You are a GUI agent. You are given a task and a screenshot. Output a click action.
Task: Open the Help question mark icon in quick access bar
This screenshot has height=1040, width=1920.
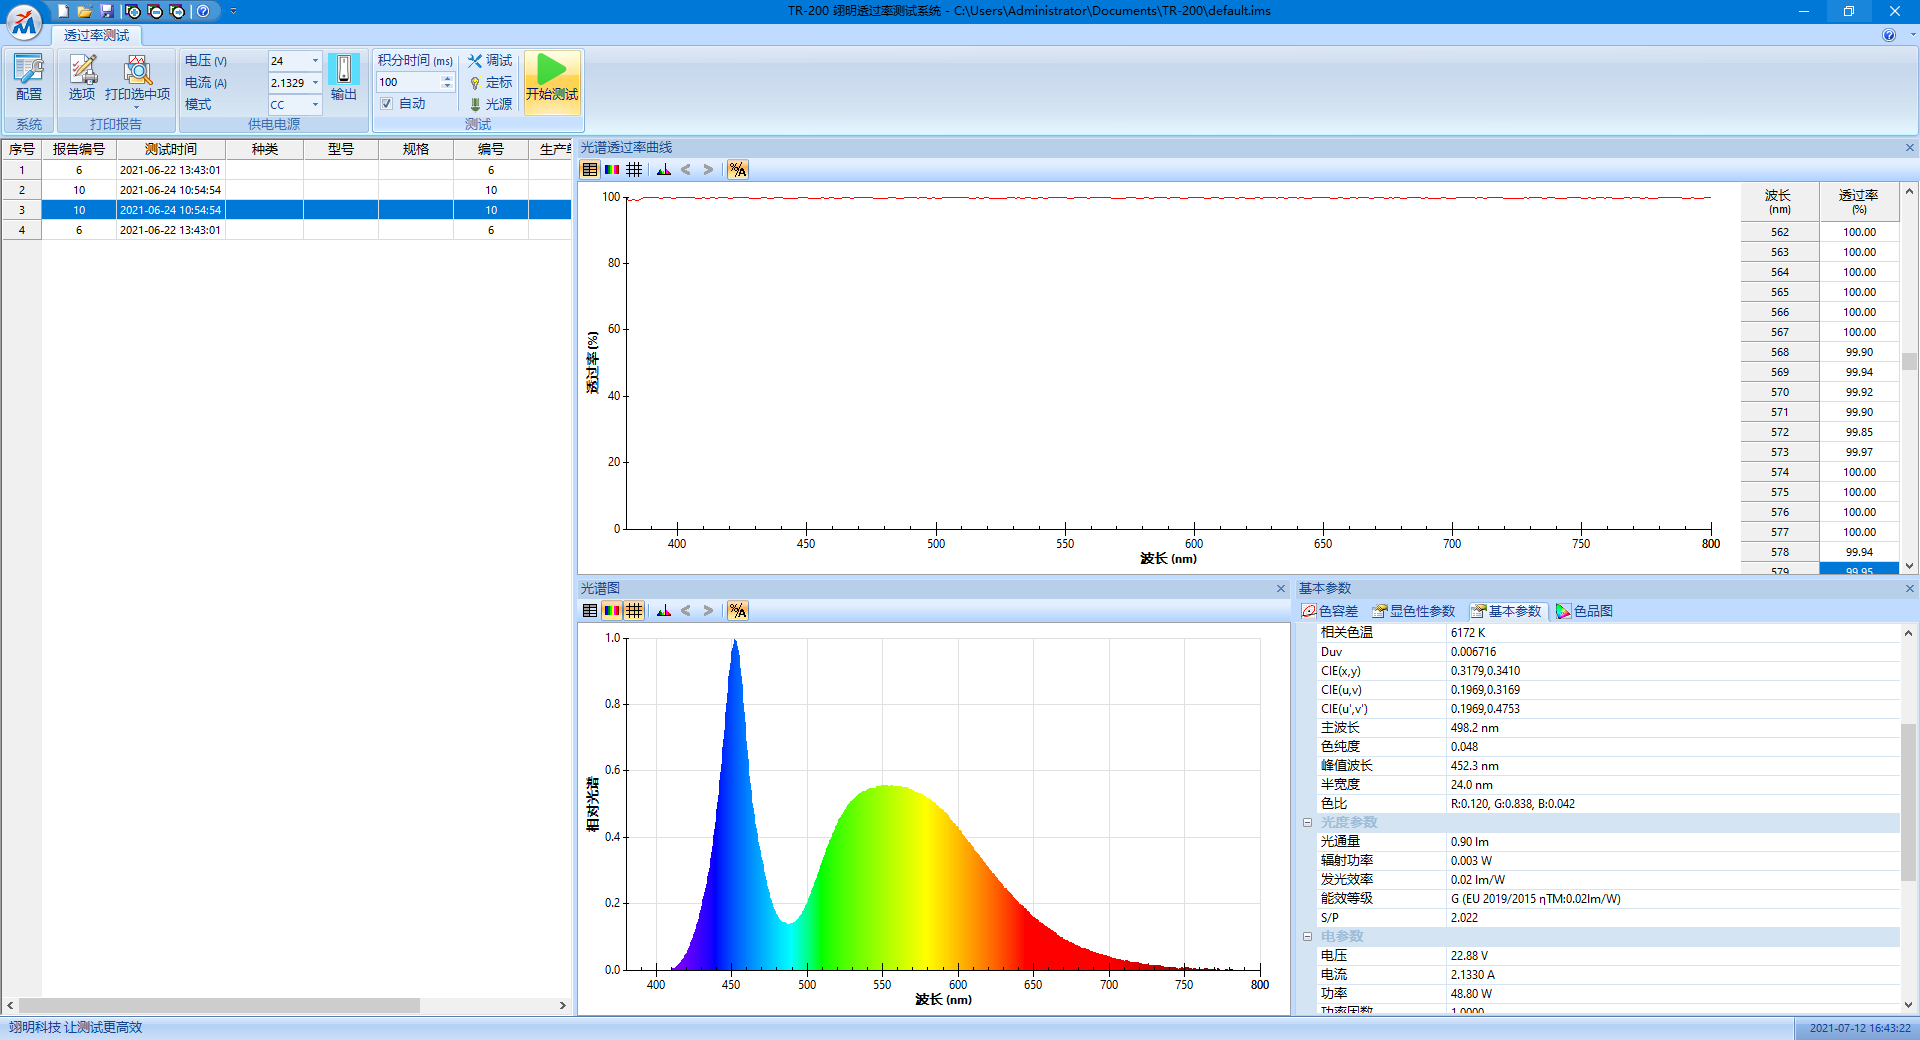(x=203, y=11)
